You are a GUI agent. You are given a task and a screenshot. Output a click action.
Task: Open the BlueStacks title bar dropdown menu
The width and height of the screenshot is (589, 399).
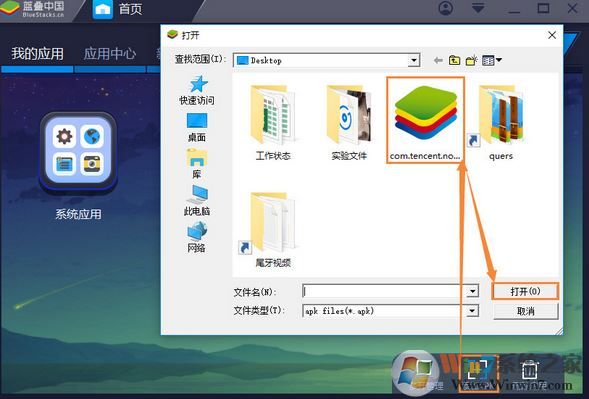pyautogui.click(x=477, y=8)
